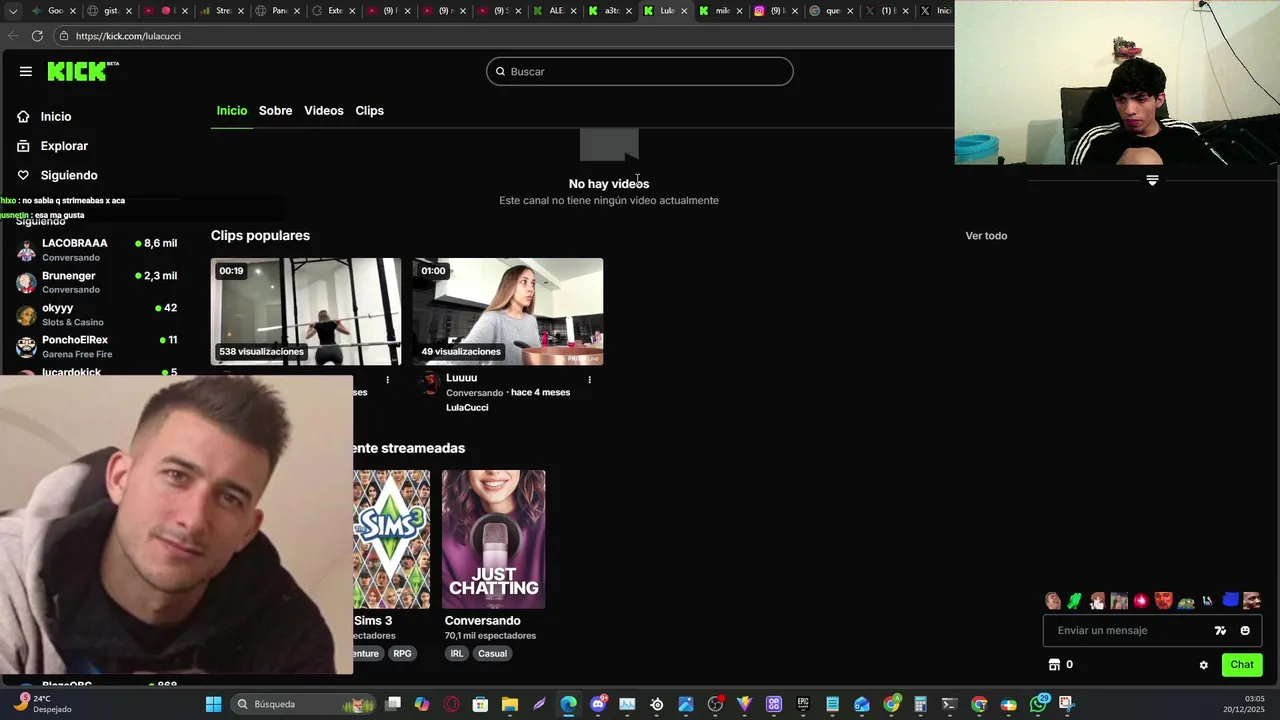The width and height of the screenshot is (1280, 720).
Task: Click the kick.com/lulacucci address bar
Action: pyautogui.click(x=500, y=36)
